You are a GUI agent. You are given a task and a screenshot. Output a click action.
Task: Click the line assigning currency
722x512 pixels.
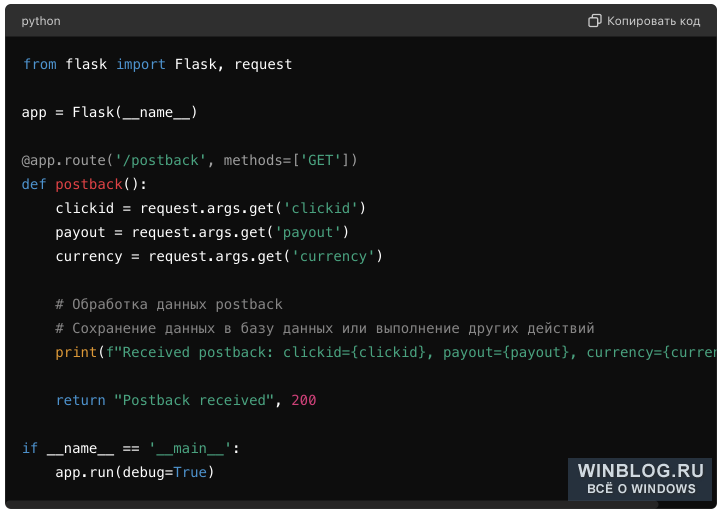[219, 256]
